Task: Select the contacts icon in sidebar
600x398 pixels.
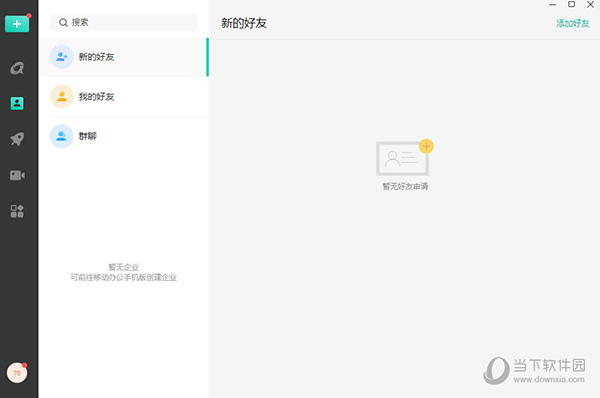Action: pyautogui.click(x=17, y=103)
